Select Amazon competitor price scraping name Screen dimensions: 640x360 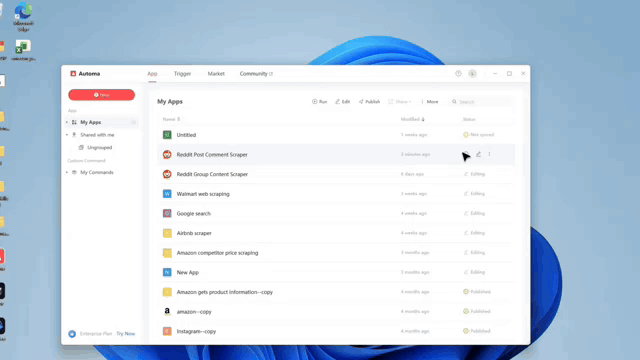pyautogui.click(x=217, y=253)
